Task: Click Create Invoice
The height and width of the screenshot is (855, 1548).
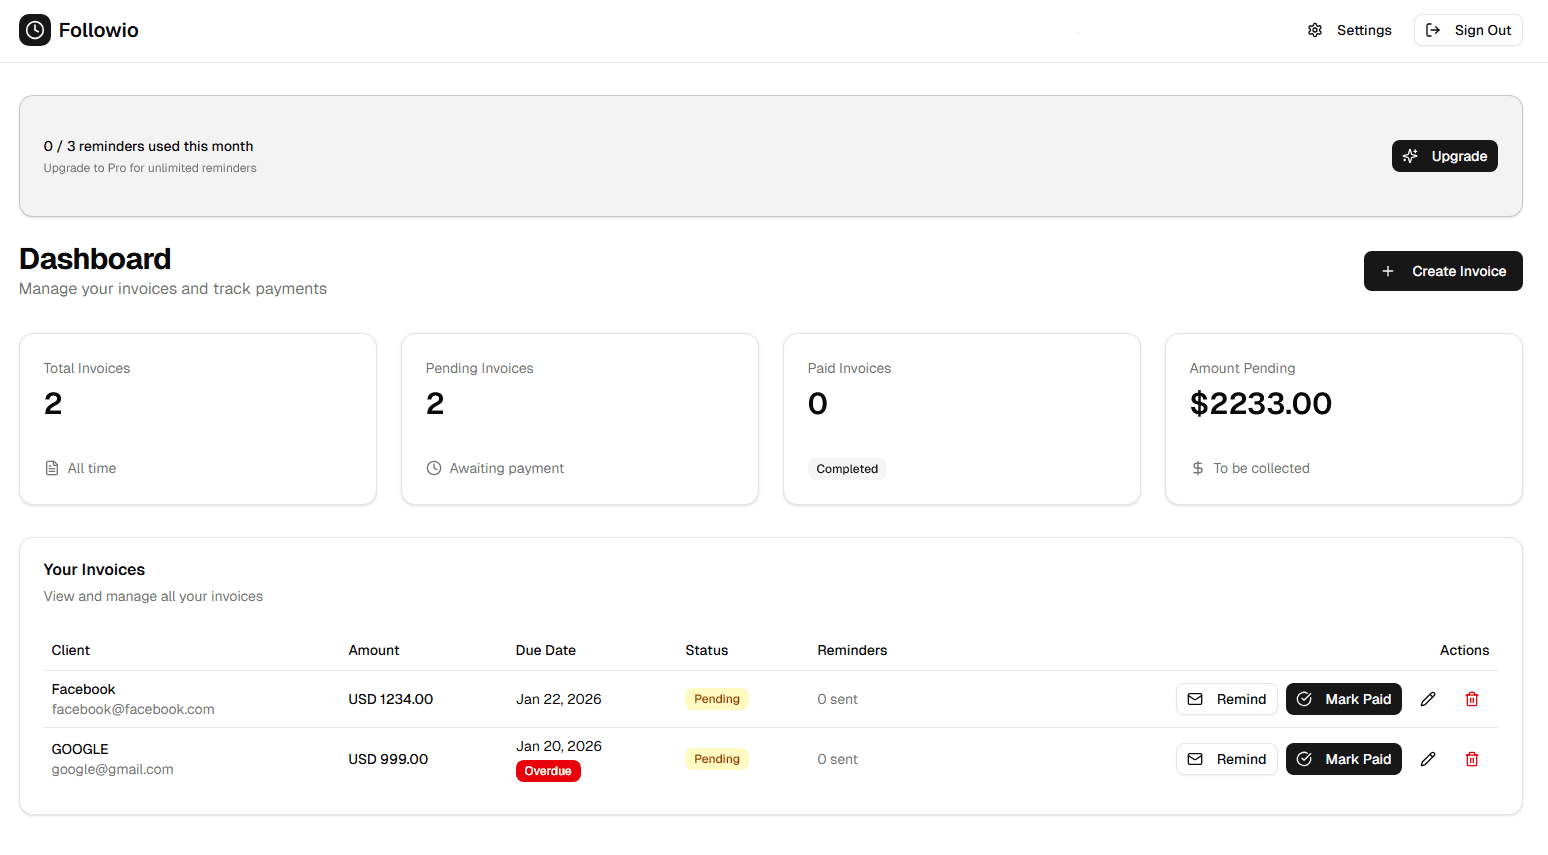Action: 1443,271
